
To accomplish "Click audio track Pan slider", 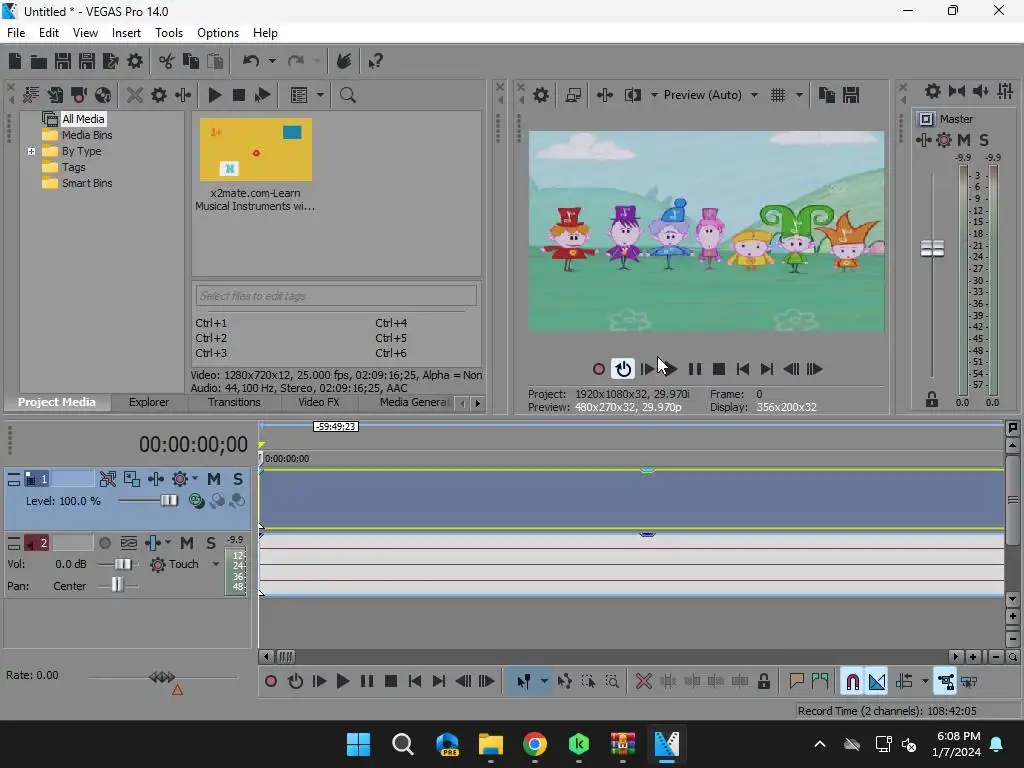I will pyautogui.click(x=117, y=585).
